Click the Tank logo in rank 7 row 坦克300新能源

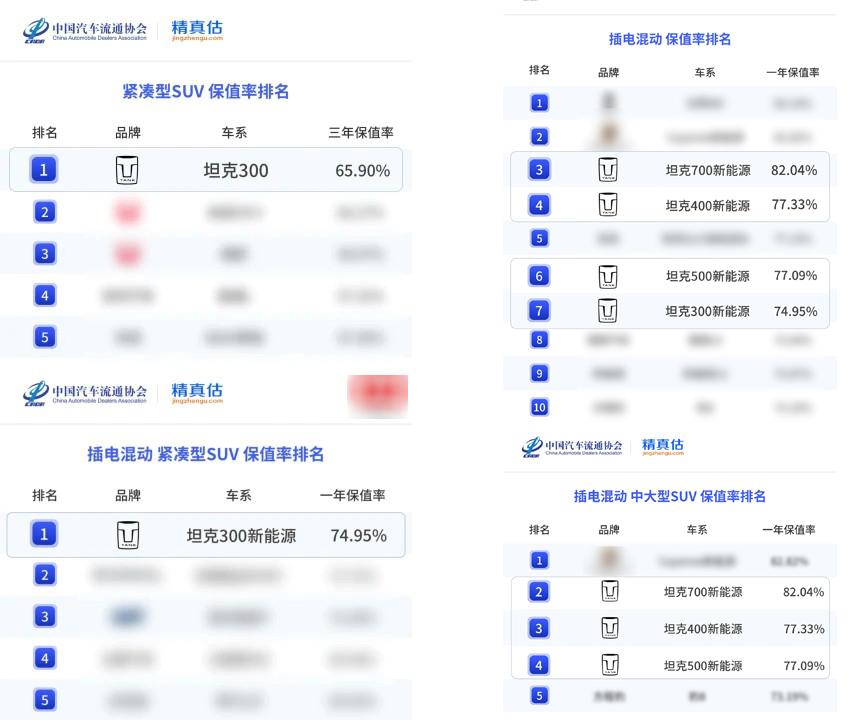[x=608, y=311]
